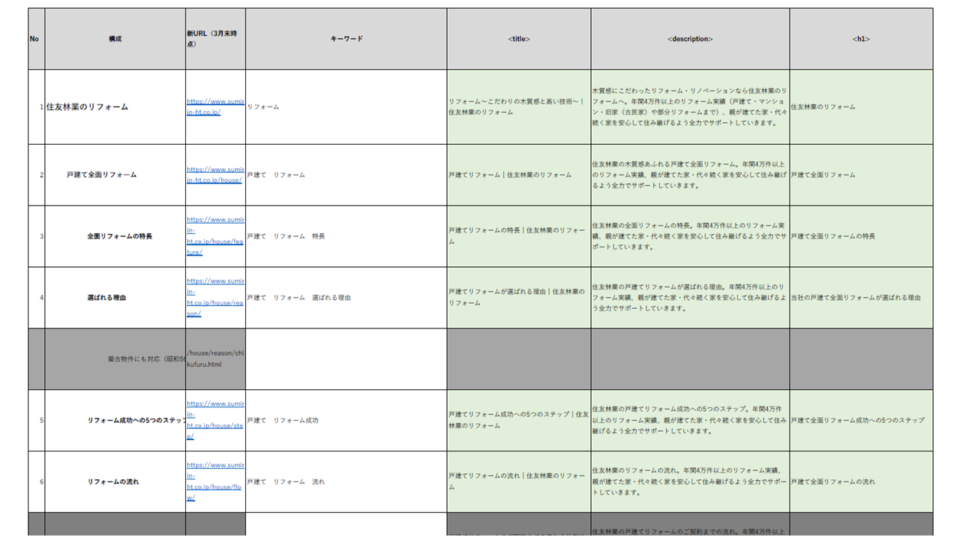
Task: Select the "全面リフォームの特長" 構成 cell
Action: click(x=115, y=236)
